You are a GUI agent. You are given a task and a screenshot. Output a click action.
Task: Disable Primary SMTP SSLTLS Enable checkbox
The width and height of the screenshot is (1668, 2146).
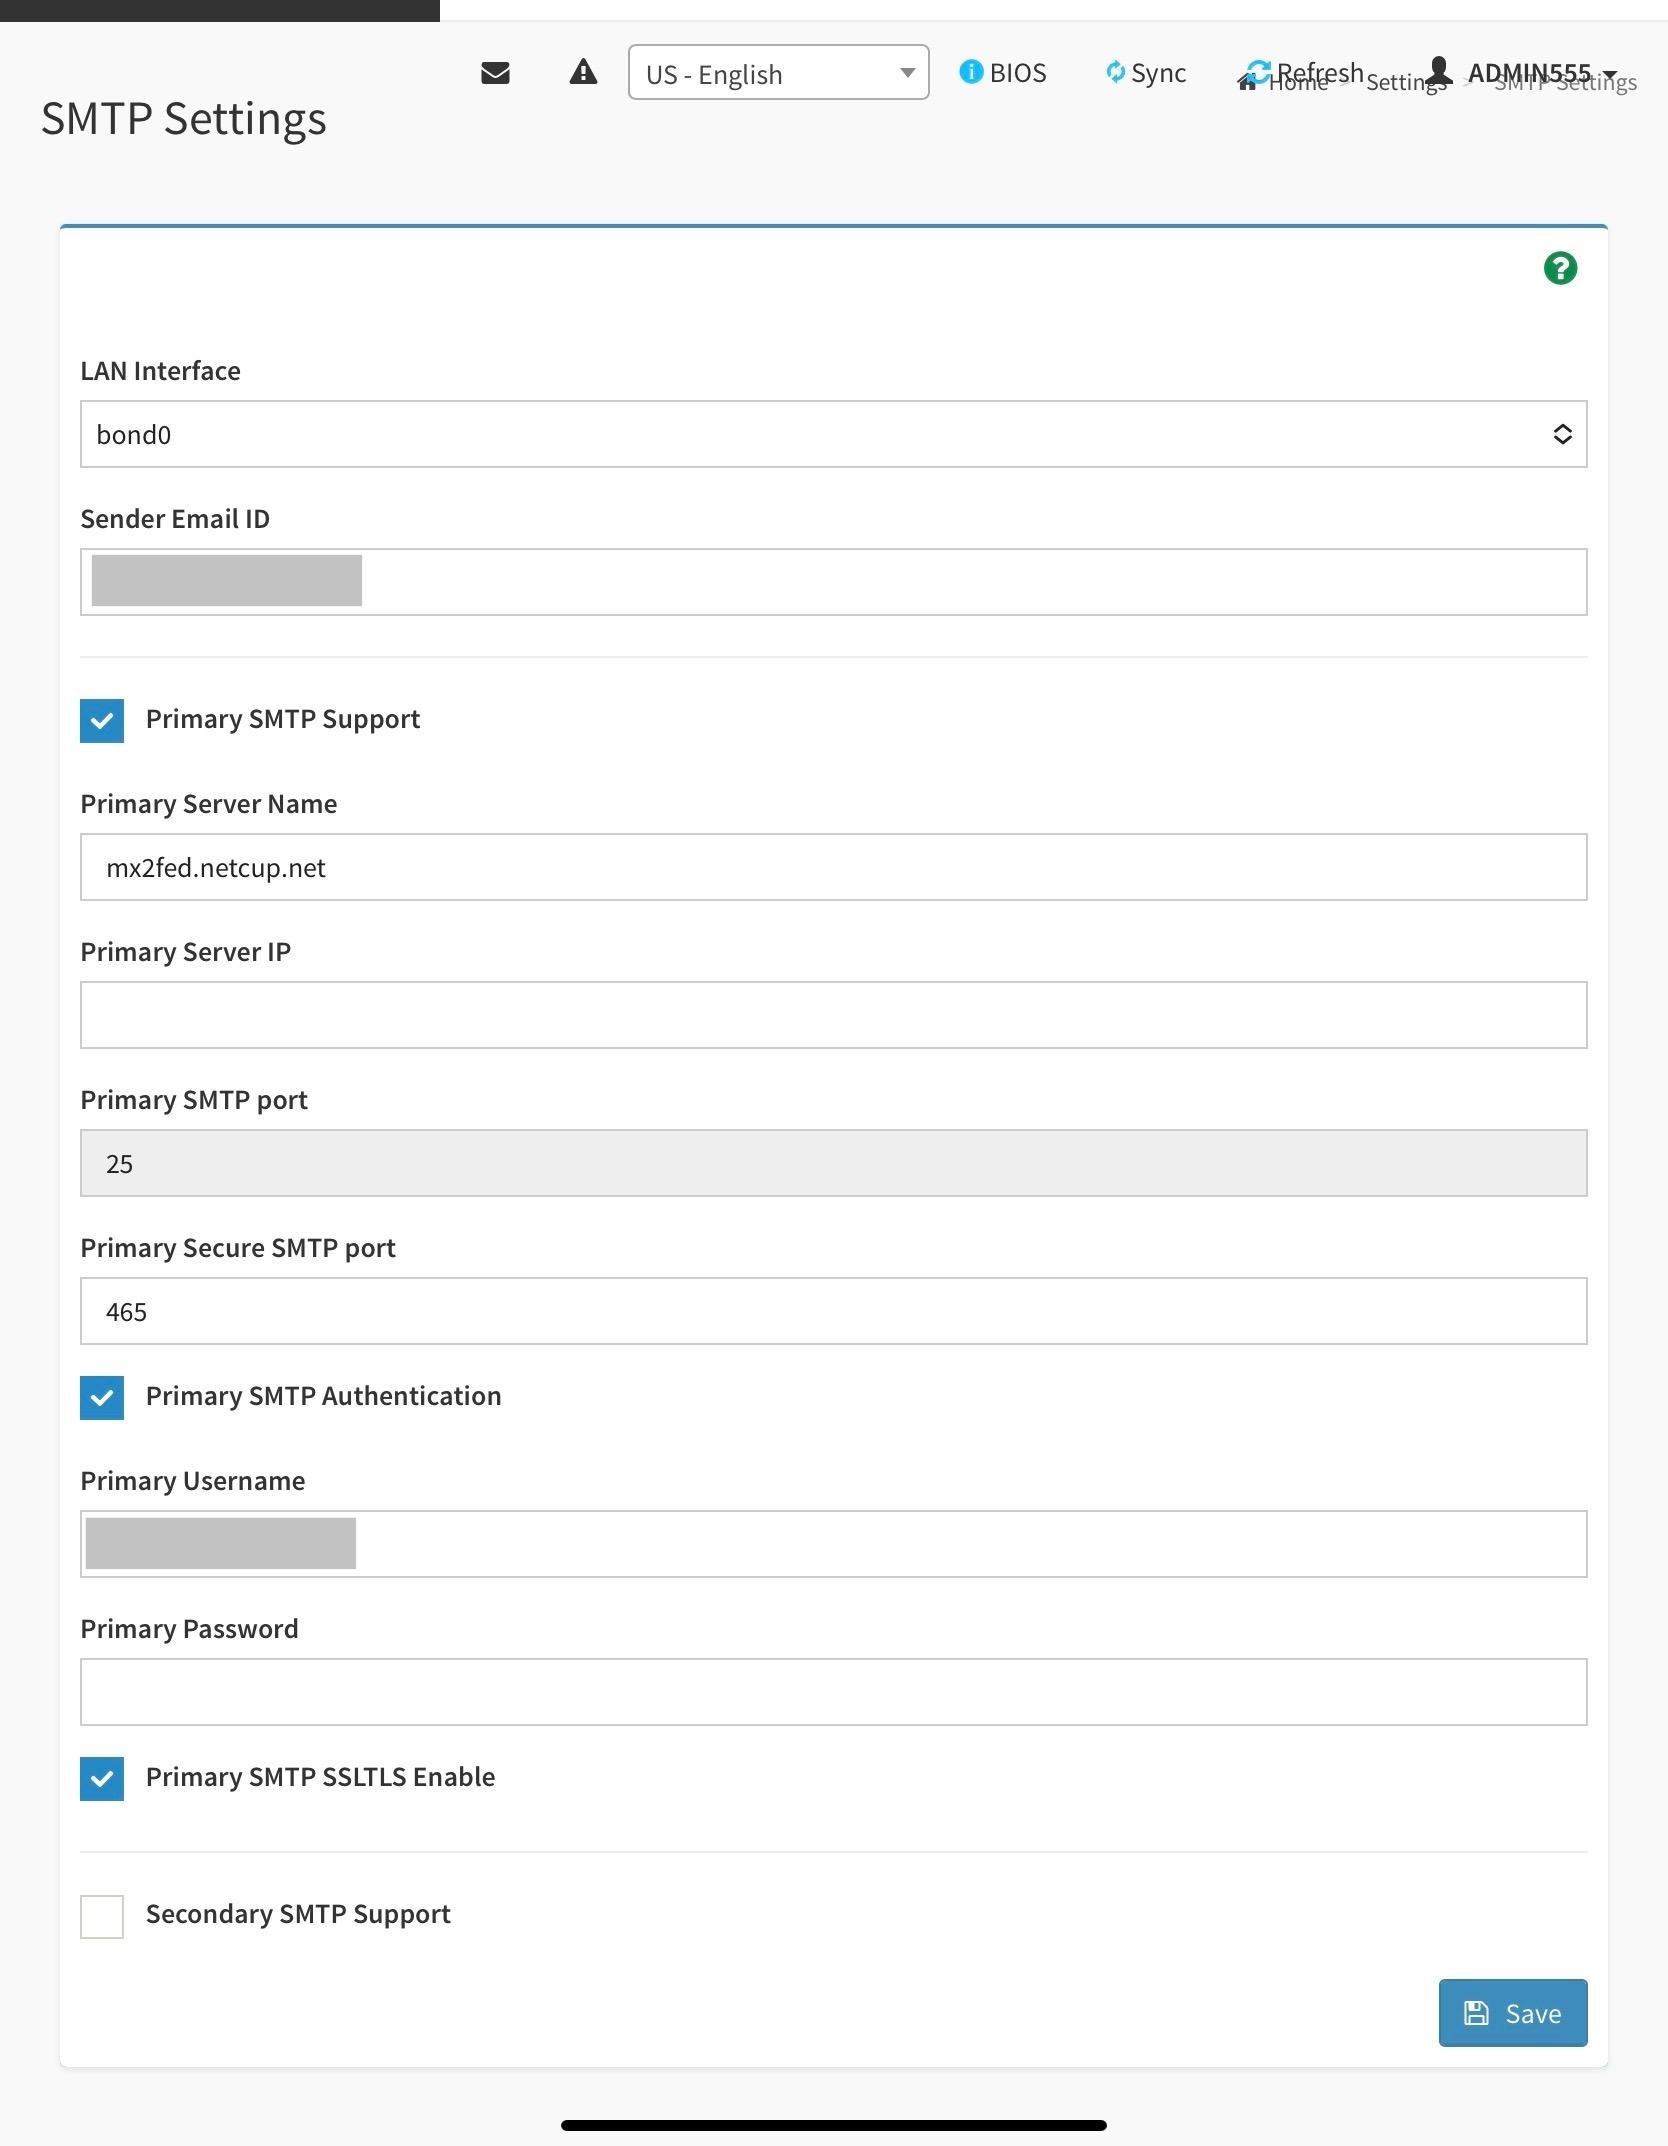coord(102,1778)
